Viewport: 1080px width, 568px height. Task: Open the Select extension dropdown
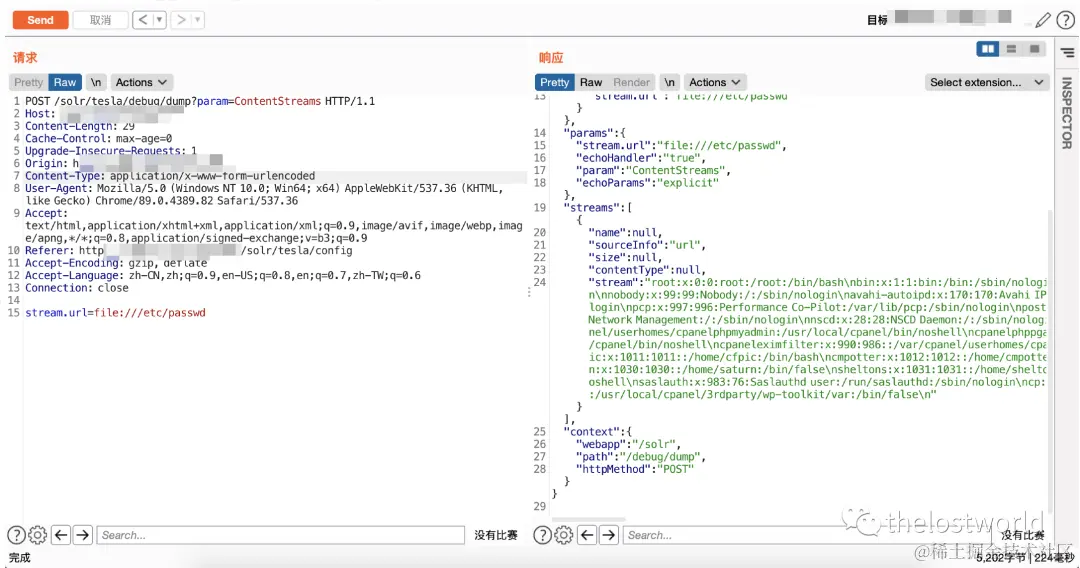986,82
